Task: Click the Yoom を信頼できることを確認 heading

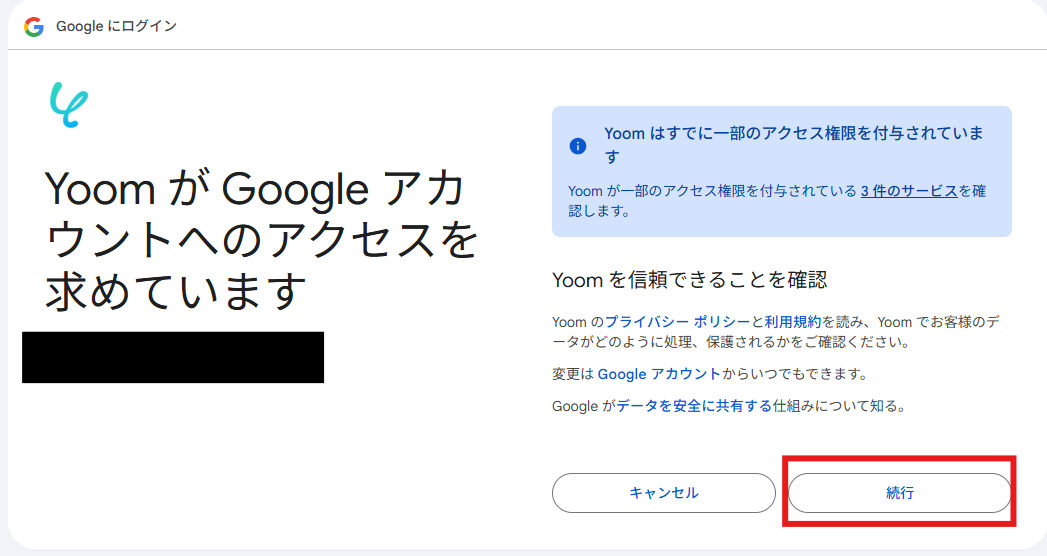Action: tap(690, 279)
